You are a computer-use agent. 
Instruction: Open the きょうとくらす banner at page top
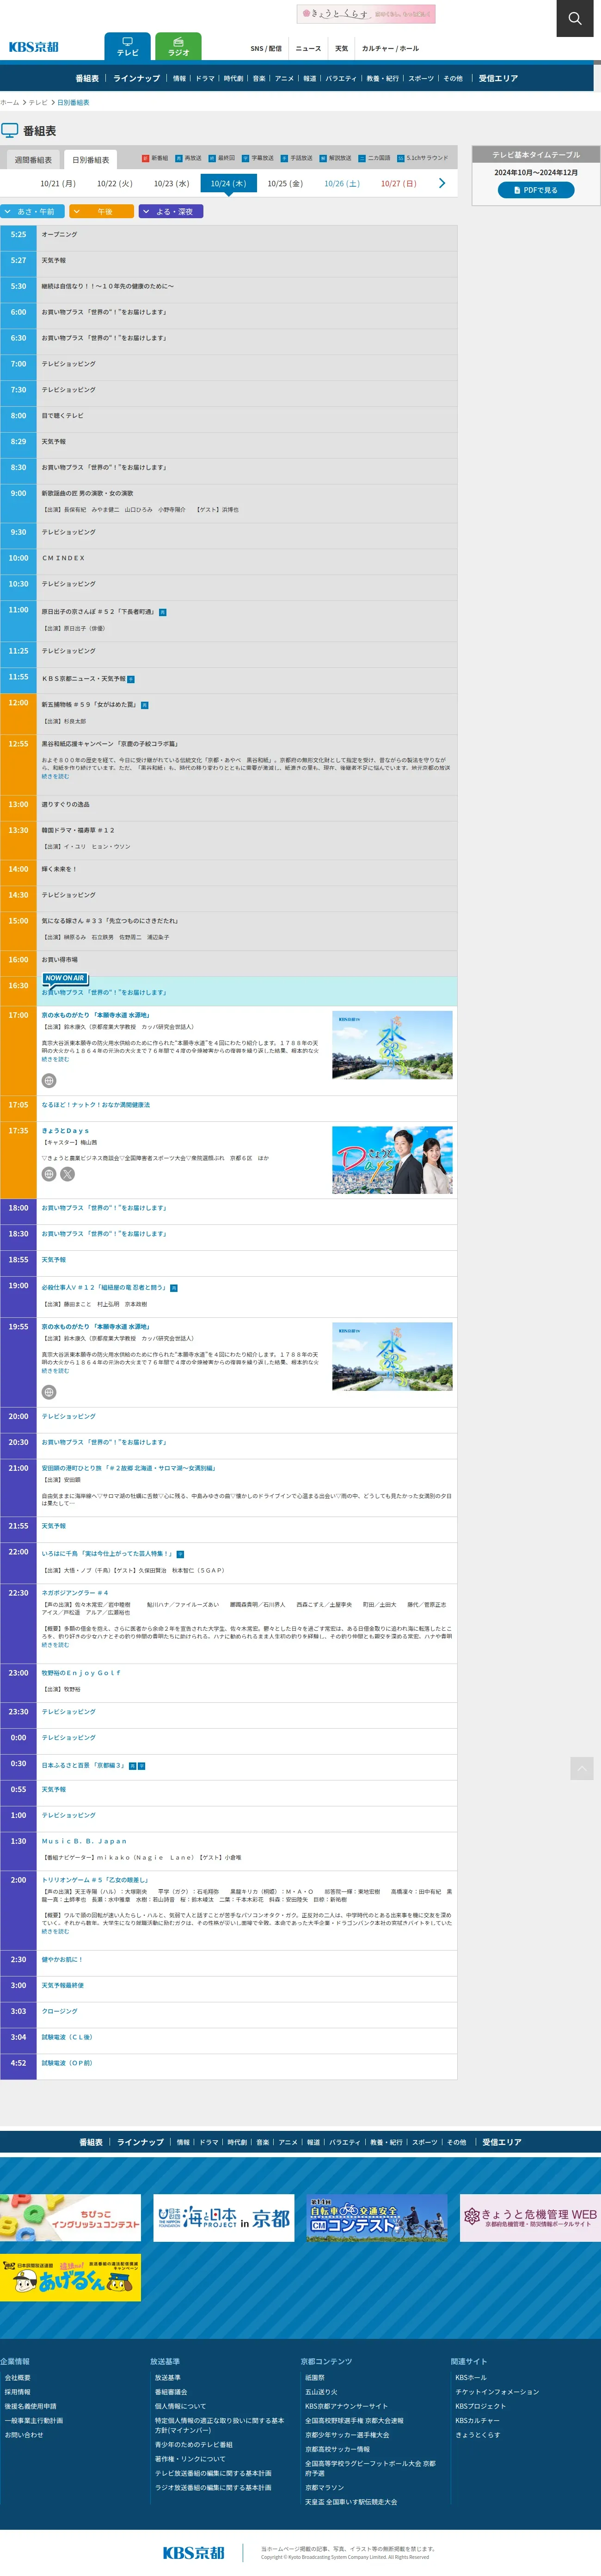366,14
